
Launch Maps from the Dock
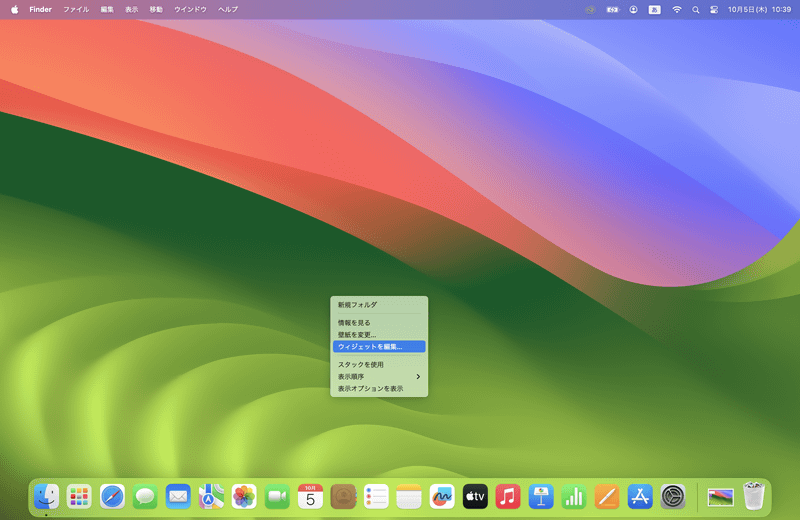pyautogui.click(x=211, y=497)
